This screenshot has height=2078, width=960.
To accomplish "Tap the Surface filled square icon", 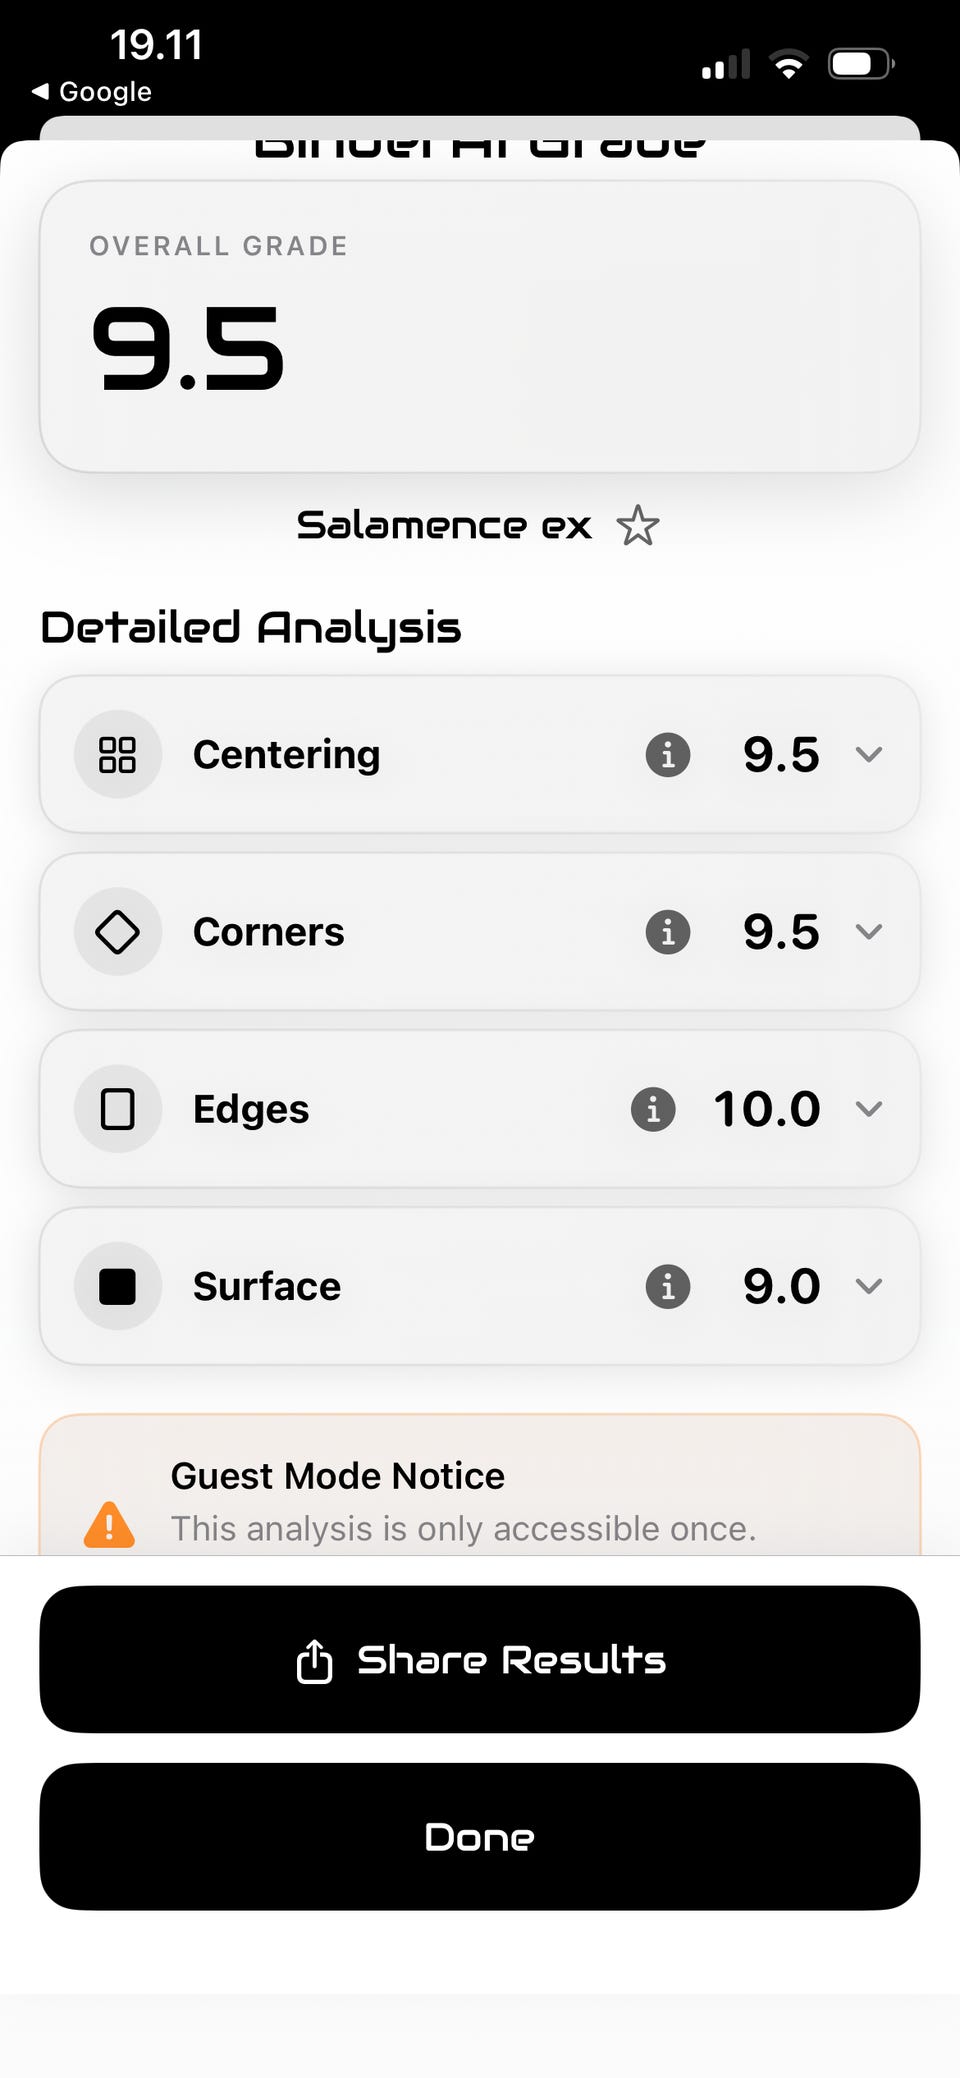I will point(118,1286).
